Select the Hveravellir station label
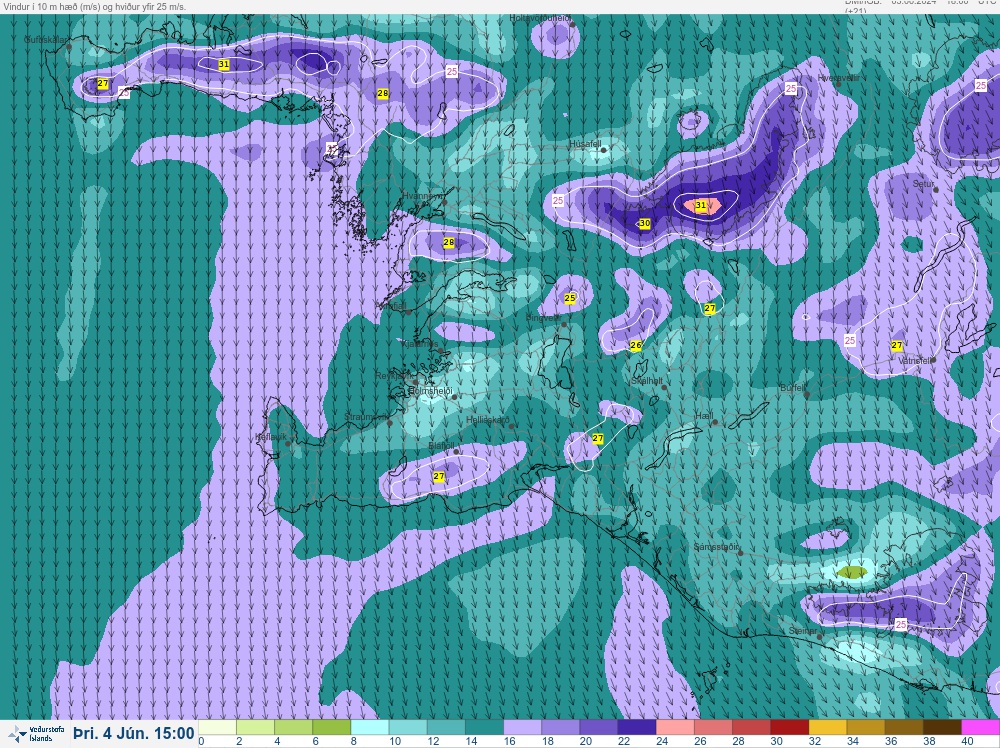The height and width of the screenshot is (748, 1000). pyautogui.click(x=838, y=78)
